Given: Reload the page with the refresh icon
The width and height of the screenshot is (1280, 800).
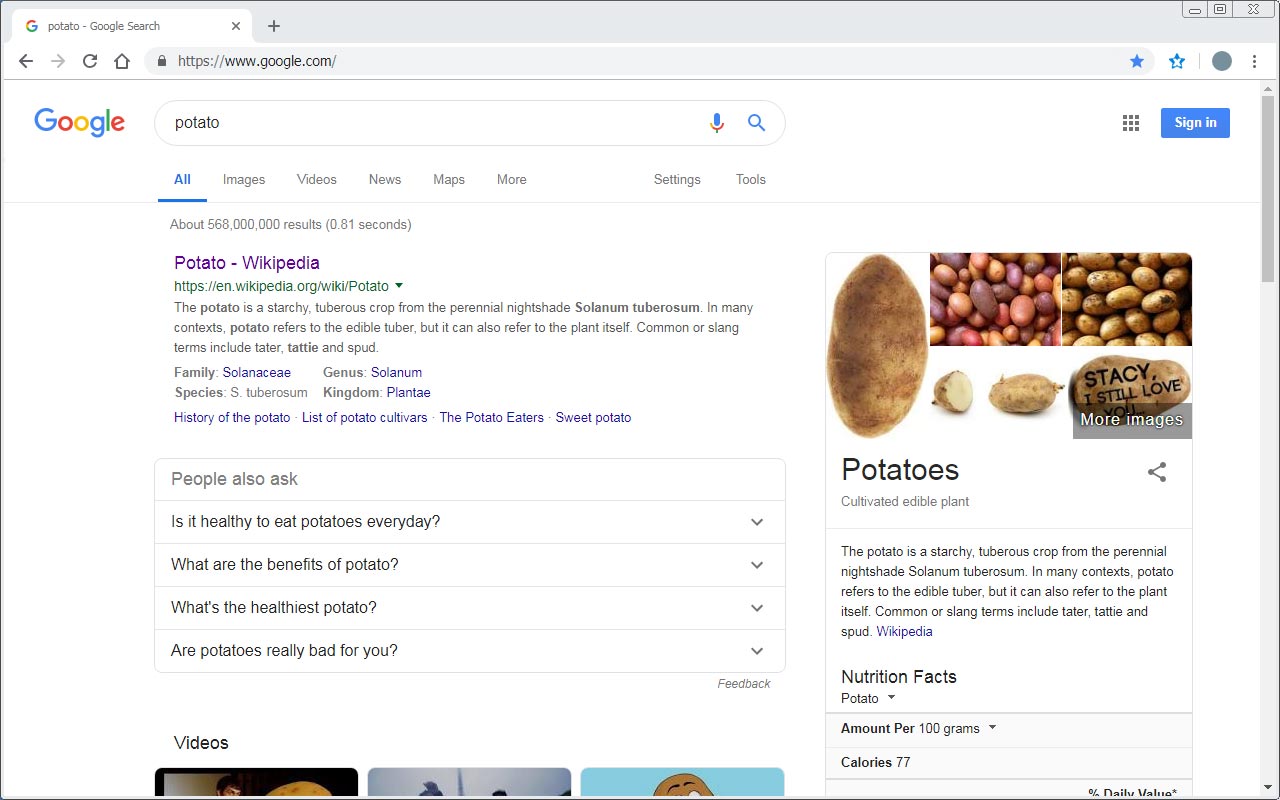Looking at the screenshot, I should [x=90, y=61].
